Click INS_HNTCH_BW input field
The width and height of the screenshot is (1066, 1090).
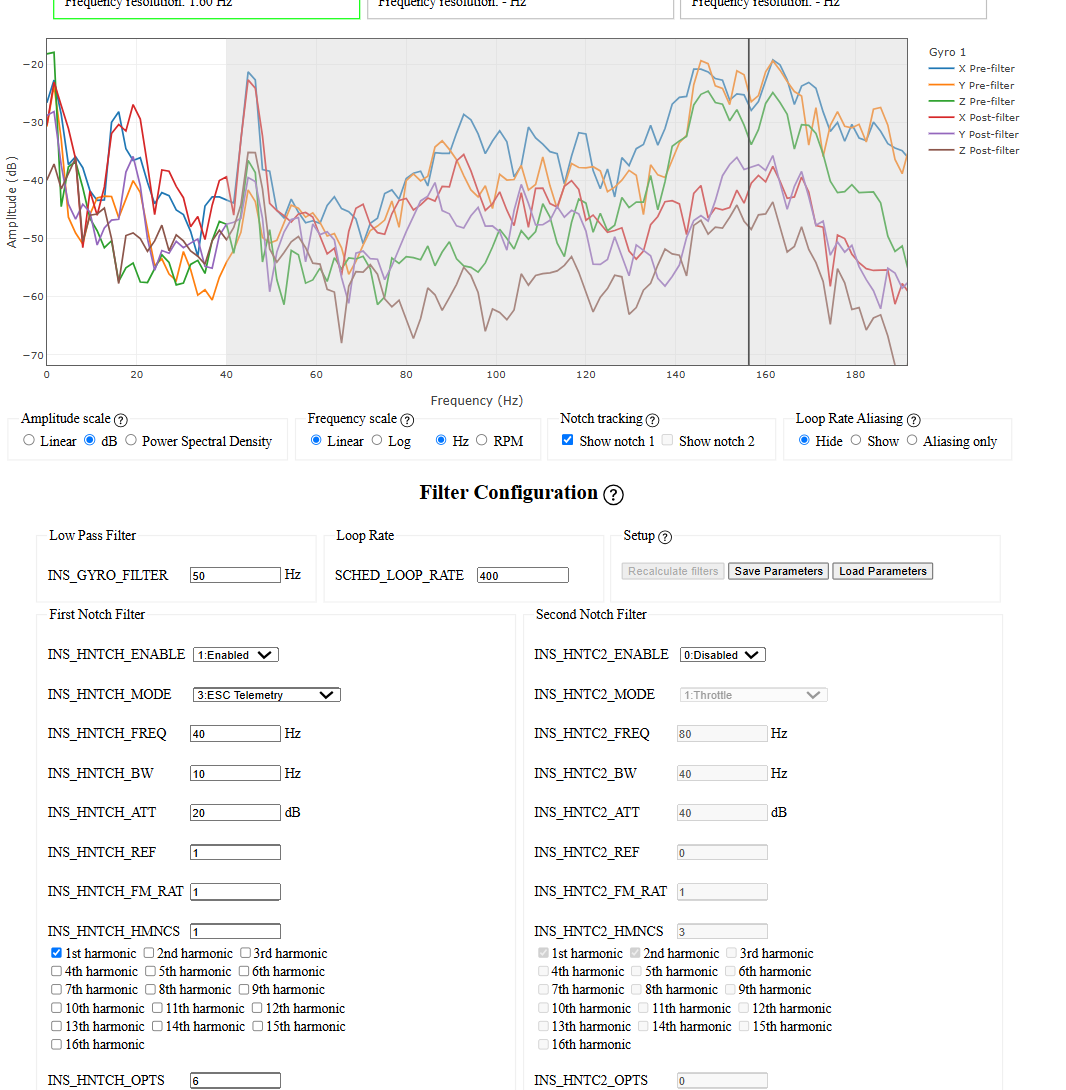coord(235,773)
